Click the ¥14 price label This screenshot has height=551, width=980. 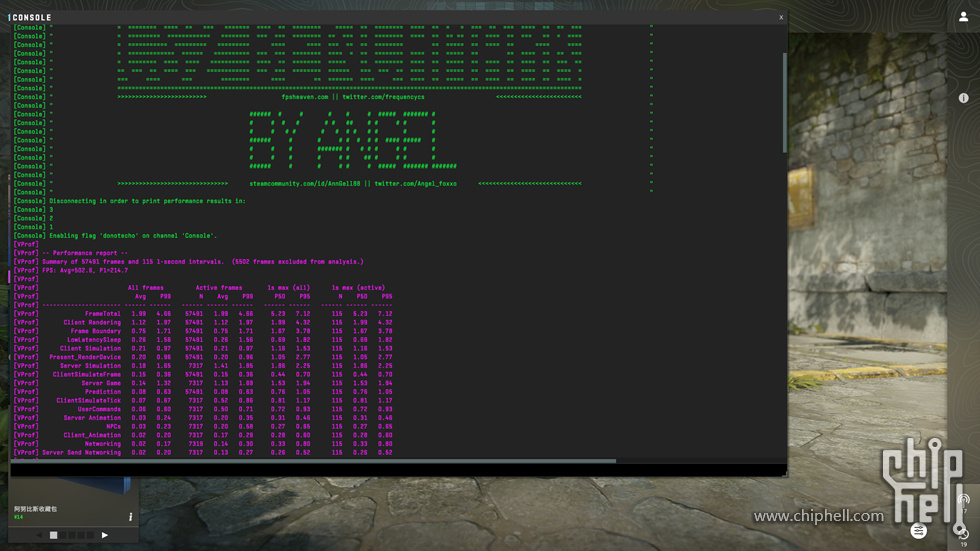click(19, 517)
